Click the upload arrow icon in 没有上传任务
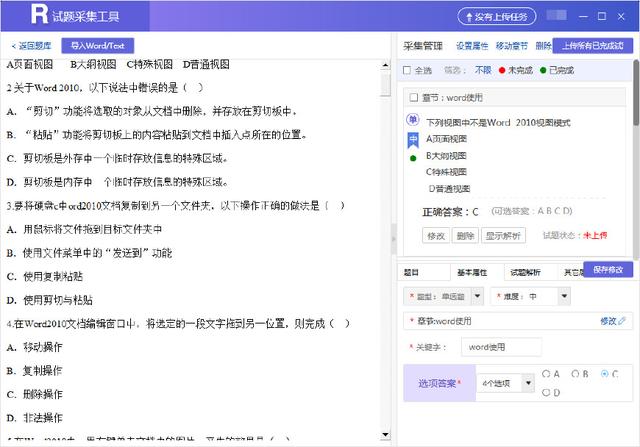The image size is (640, 447). [469, 17]
